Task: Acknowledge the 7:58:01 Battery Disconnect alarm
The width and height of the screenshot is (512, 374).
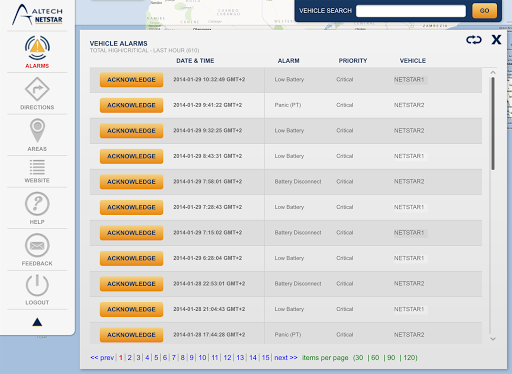Action: 131,182
